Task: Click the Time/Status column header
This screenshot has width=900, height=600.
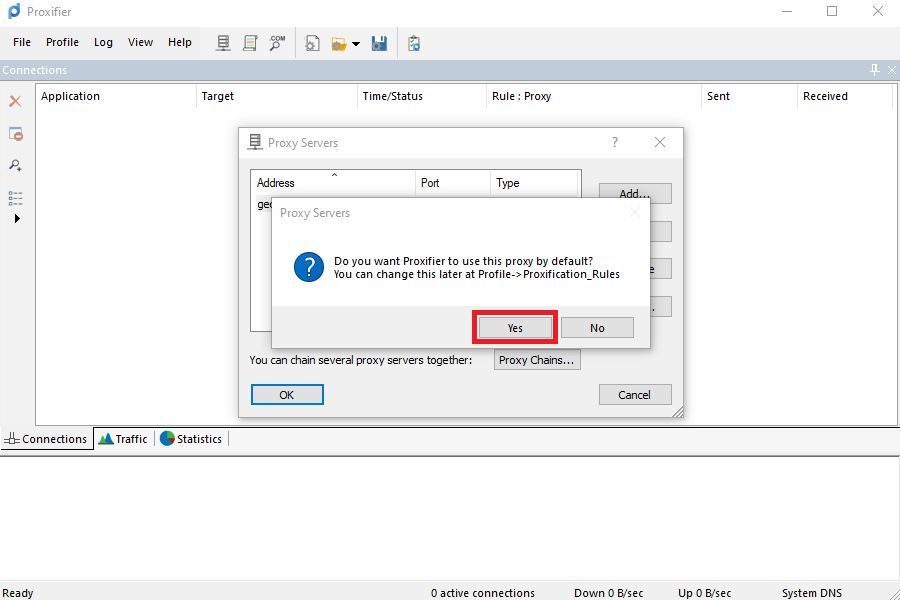Action: point(422,96)
